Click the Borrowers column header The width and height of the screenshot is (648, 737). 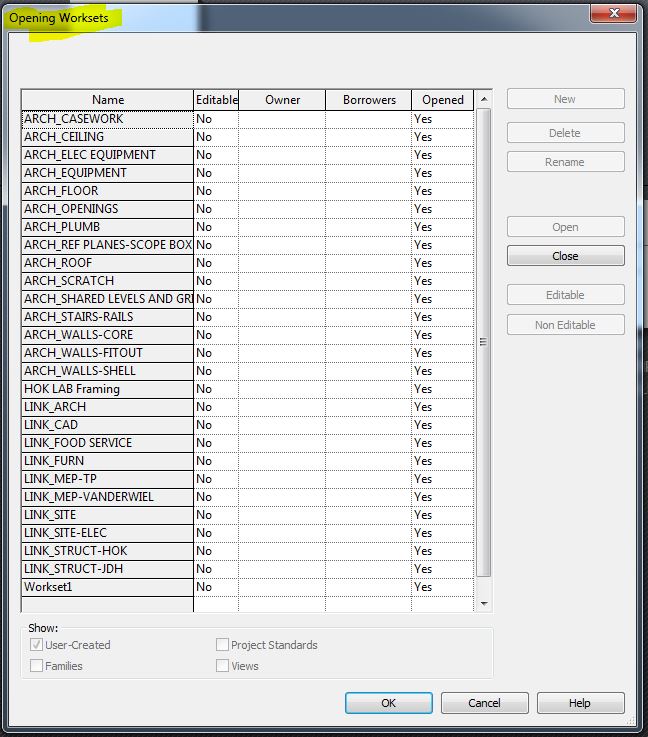tap(368, 100)
